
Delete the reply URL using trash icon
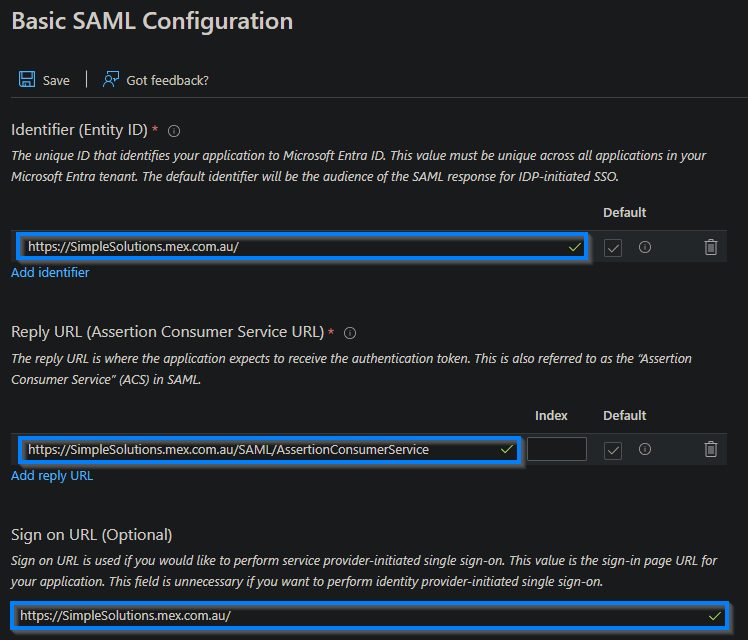710,450
